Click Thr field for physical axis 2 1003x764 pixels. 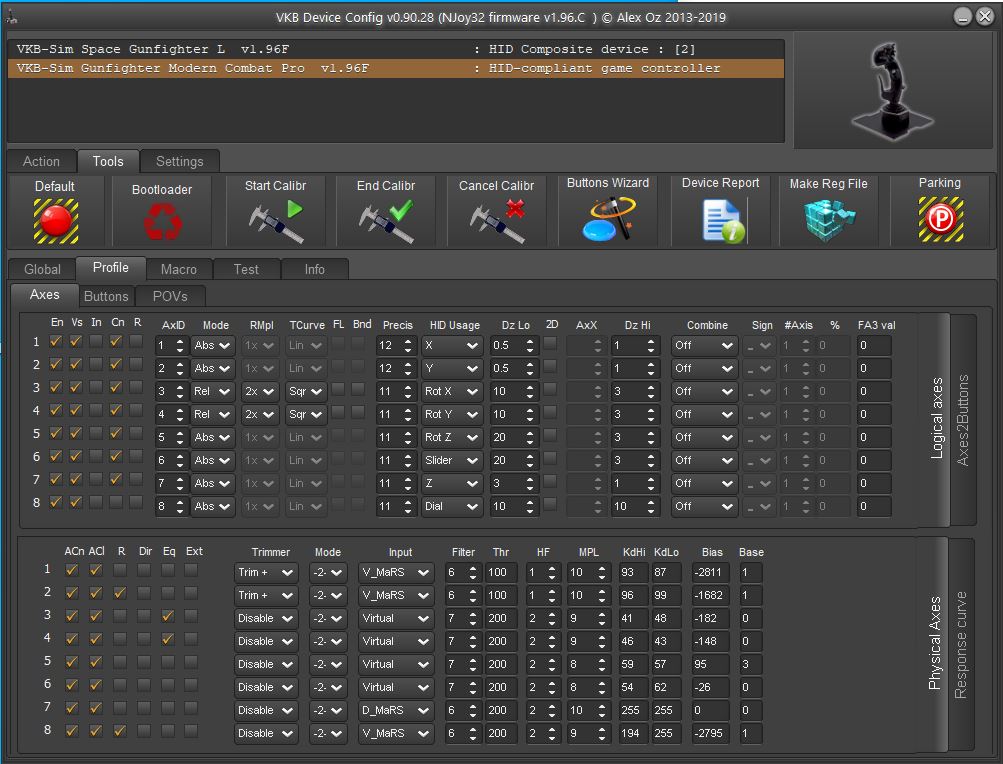coord(501,596)
